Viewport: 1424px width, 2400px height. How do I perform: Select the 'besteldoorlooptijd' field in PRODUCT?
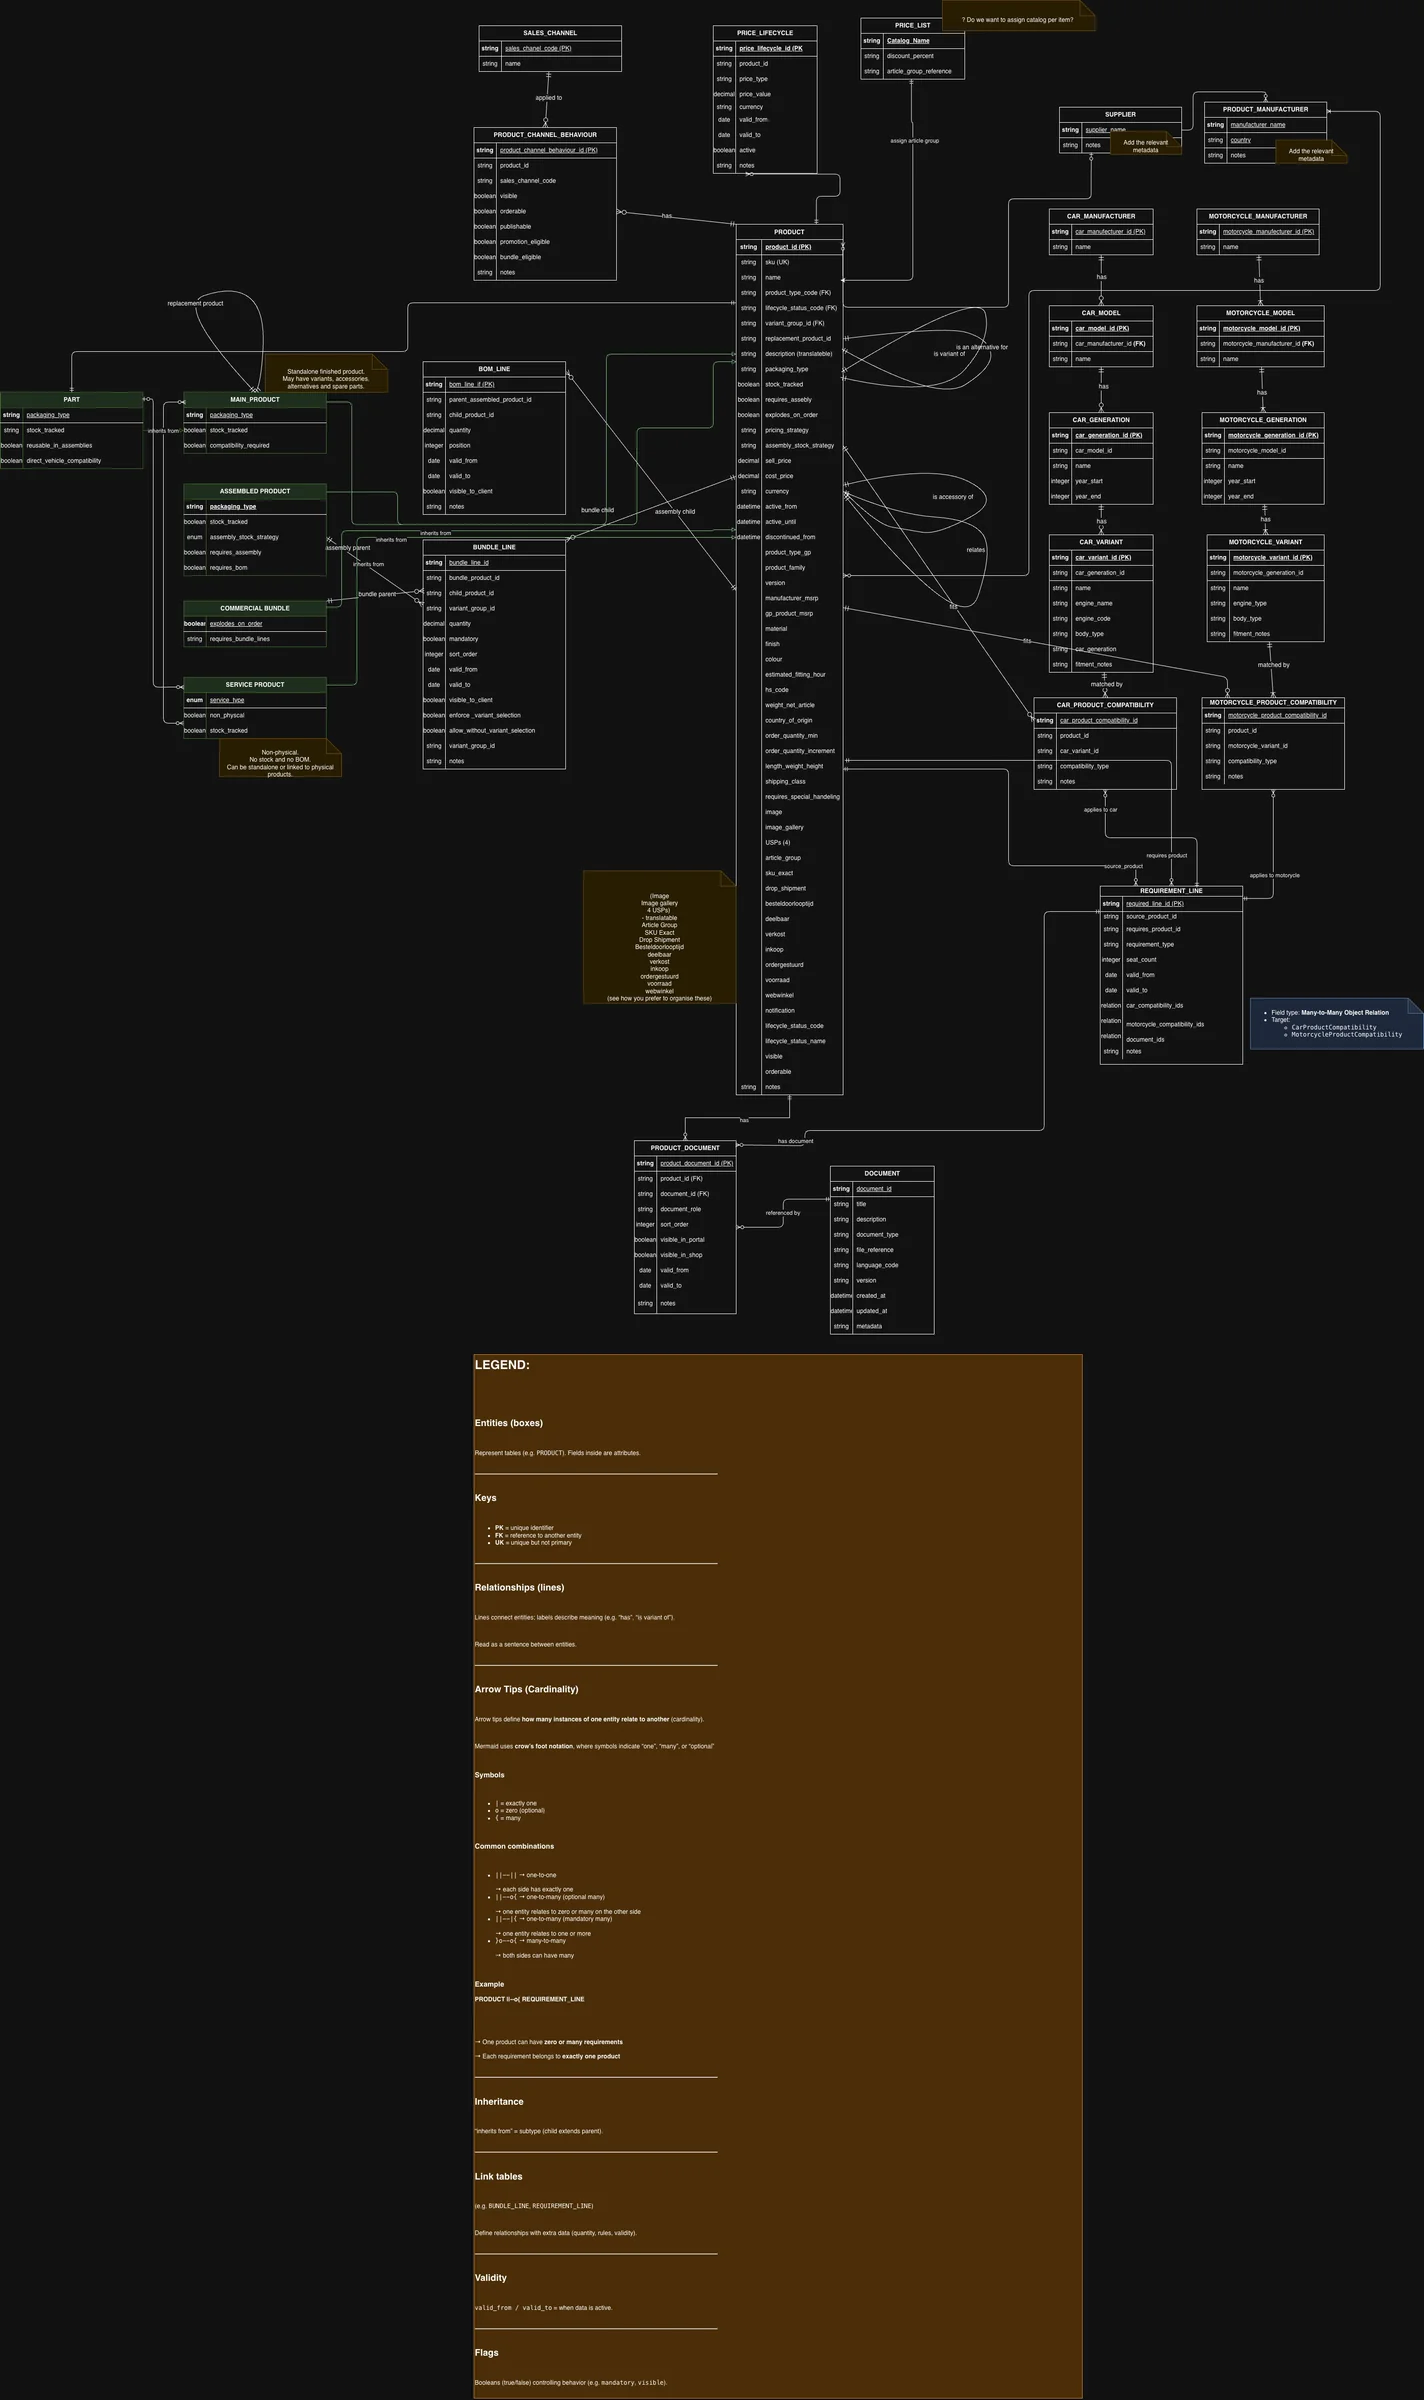tap(790, 904)
